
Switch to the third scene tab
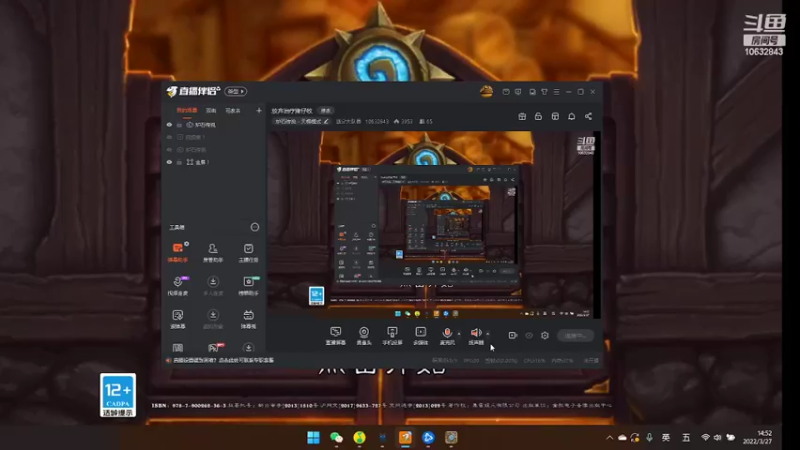pos(233,110)
